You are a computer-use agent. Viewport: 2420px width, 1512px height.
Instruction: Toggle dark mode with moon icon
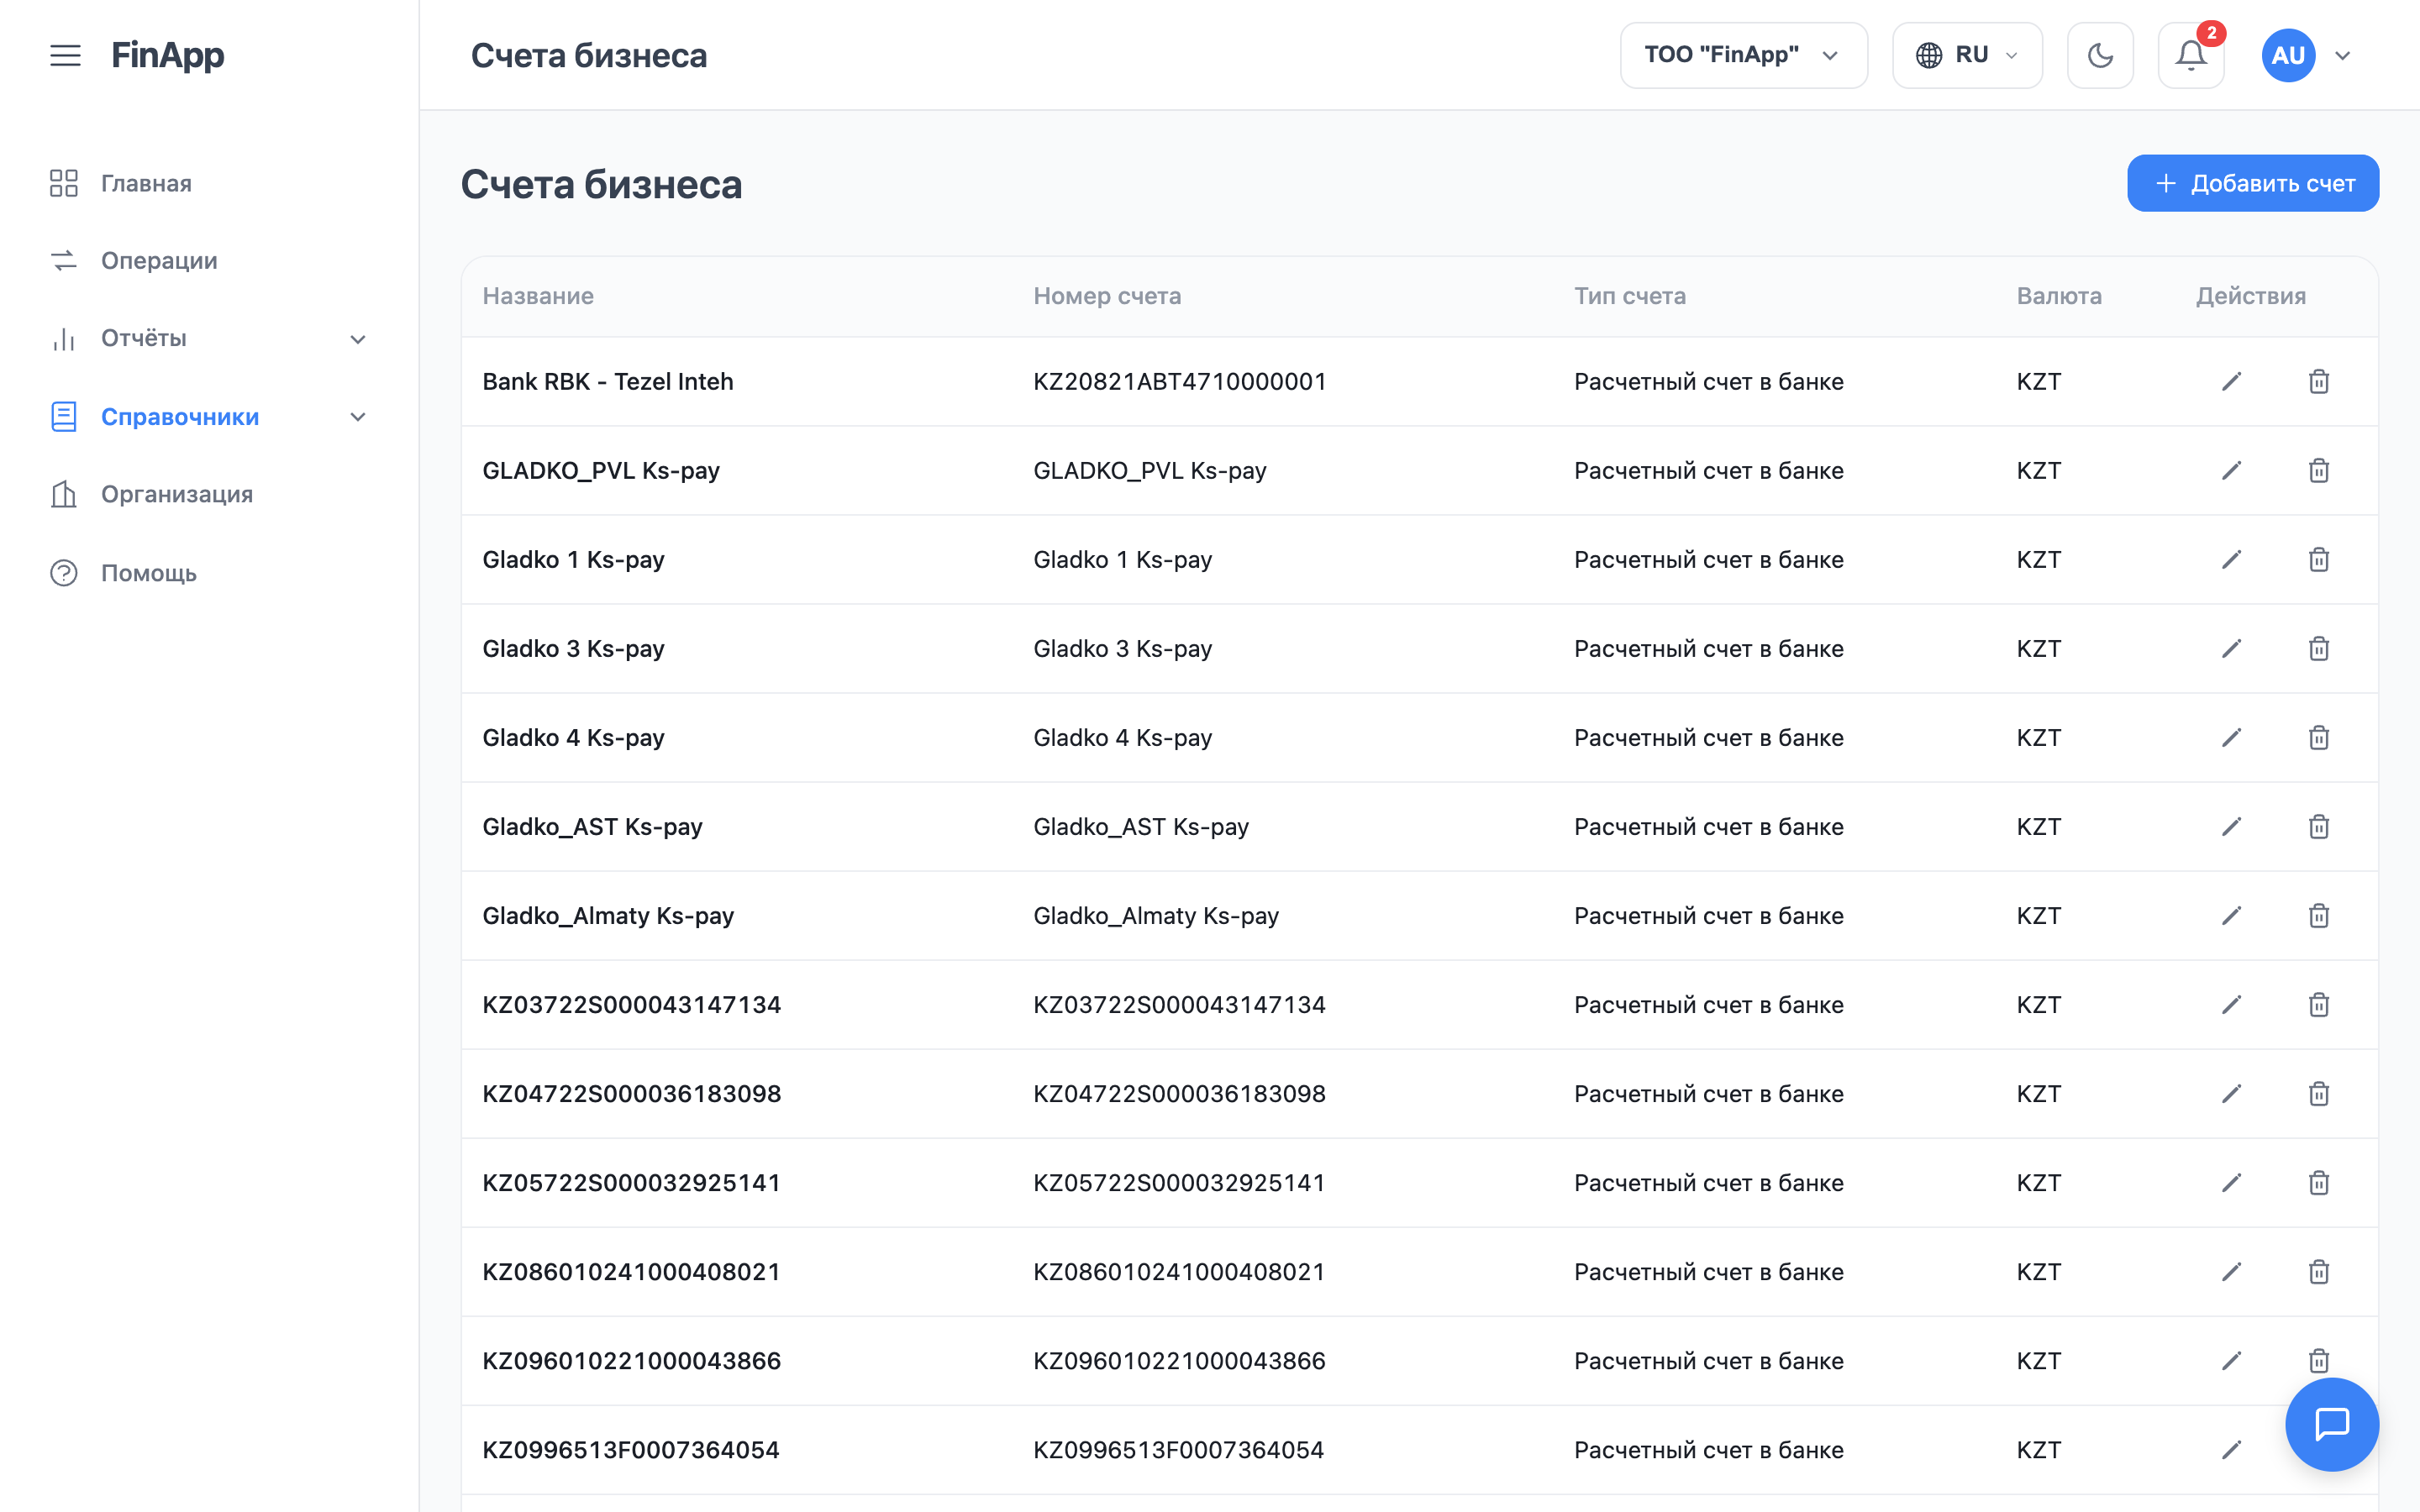(x=2100, y=55)
